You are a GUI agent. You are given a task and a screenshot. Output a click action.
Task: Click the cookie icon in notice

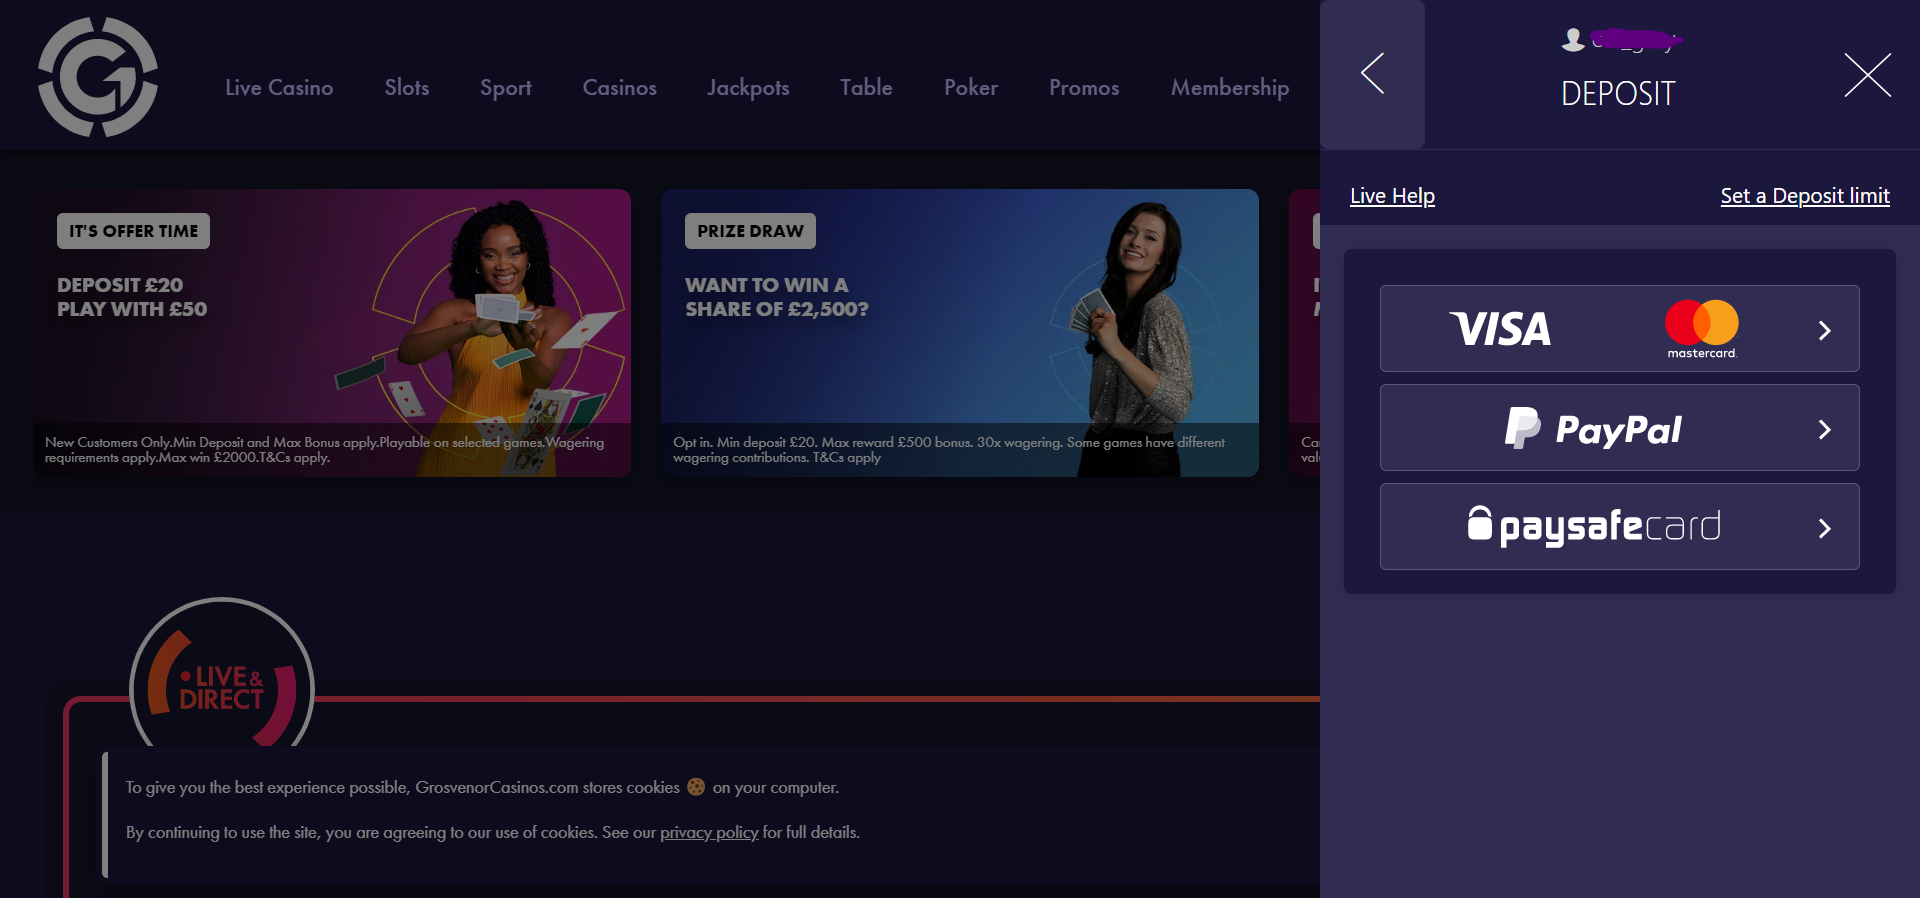[x=696, y=787]
